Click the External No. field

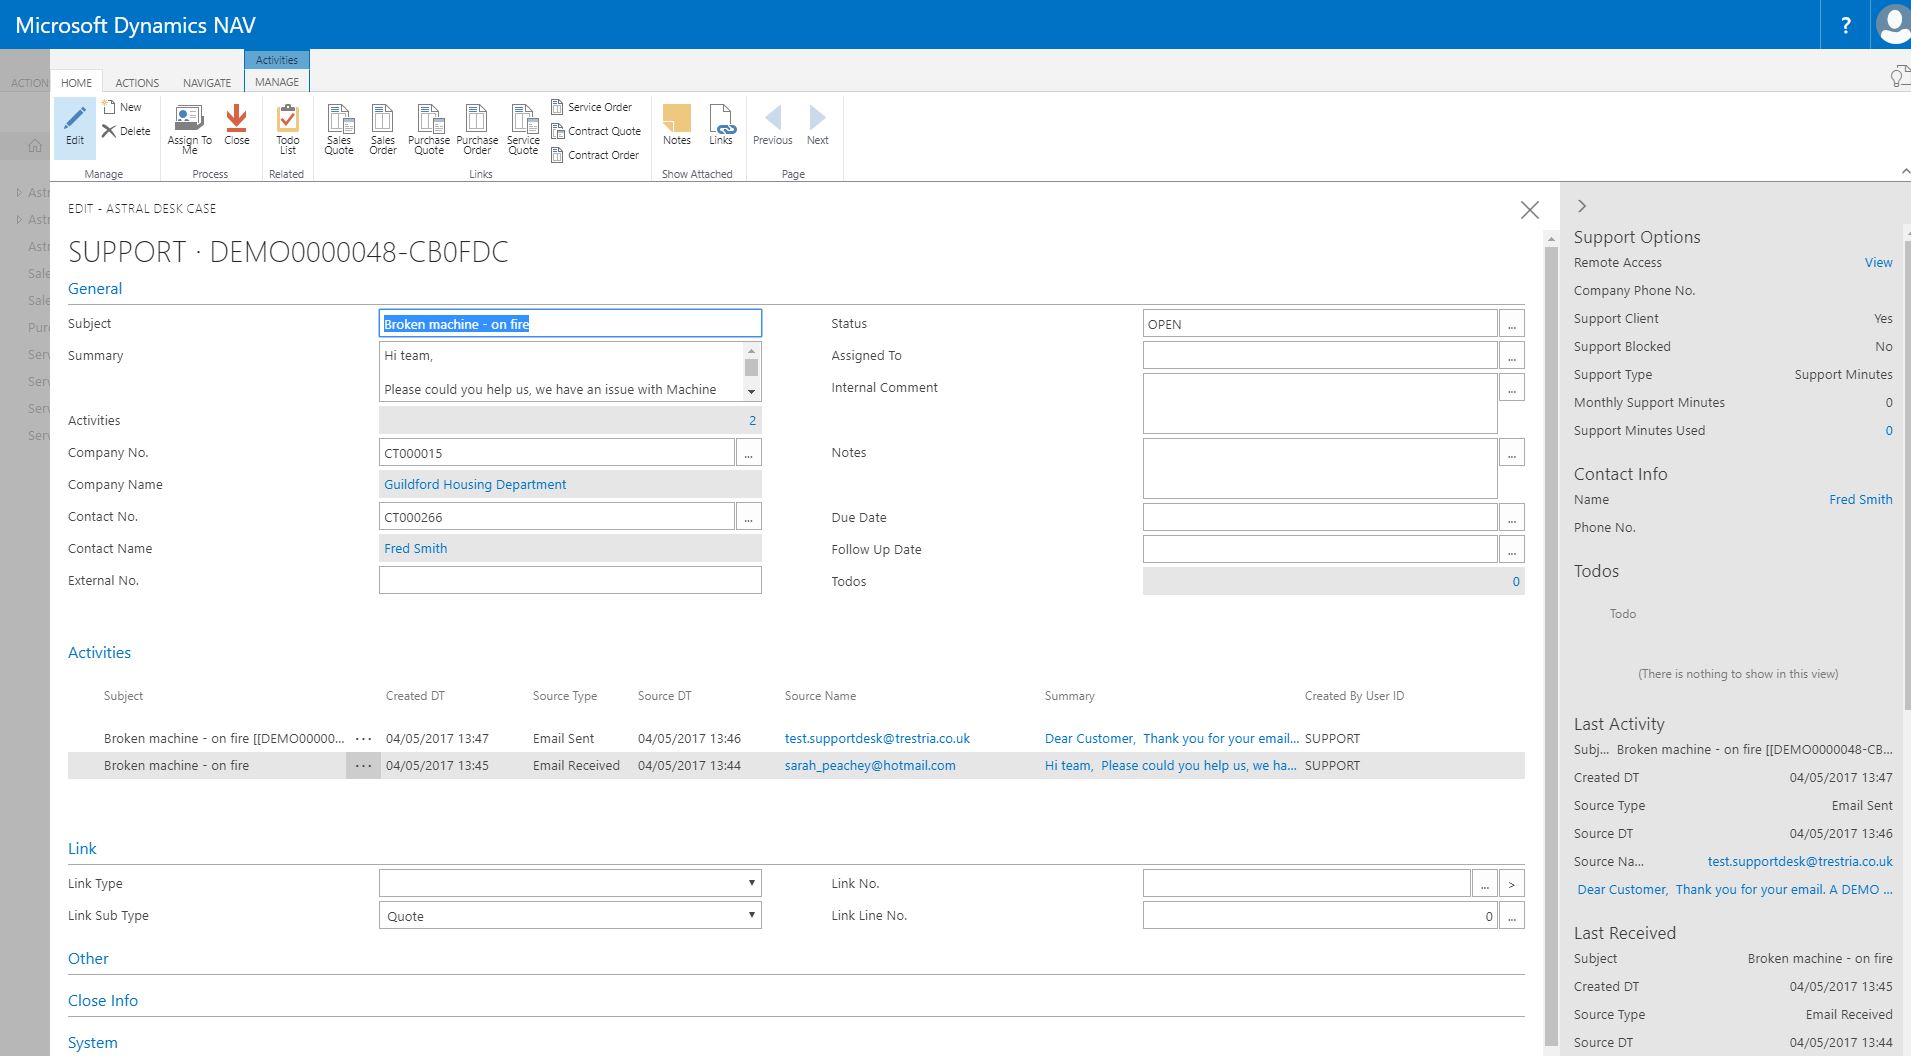[570, 580]
